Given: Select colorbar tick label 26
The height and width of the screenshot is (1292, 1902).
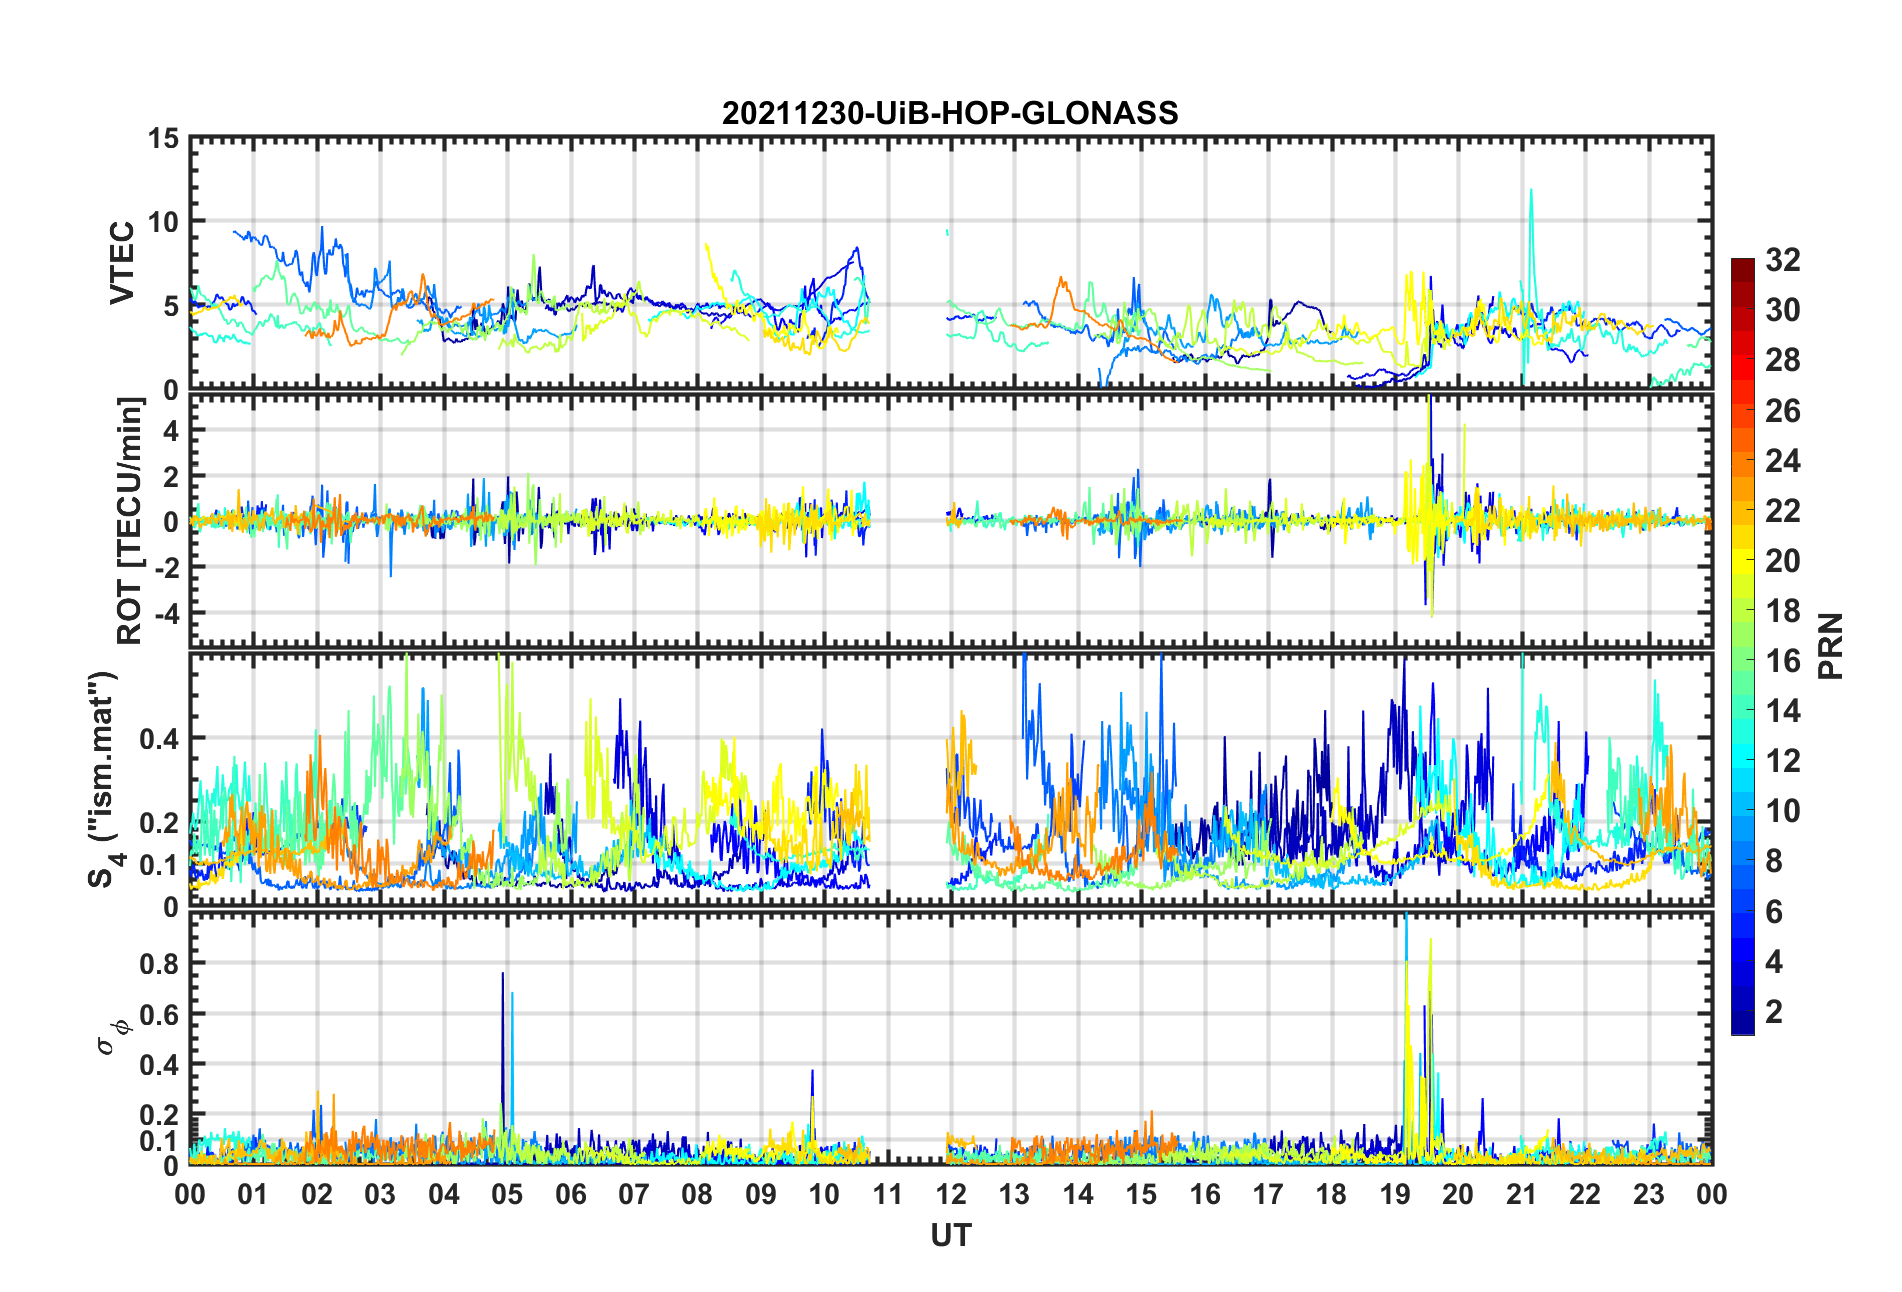Looking at the screenshot, I should point(1782,410).
